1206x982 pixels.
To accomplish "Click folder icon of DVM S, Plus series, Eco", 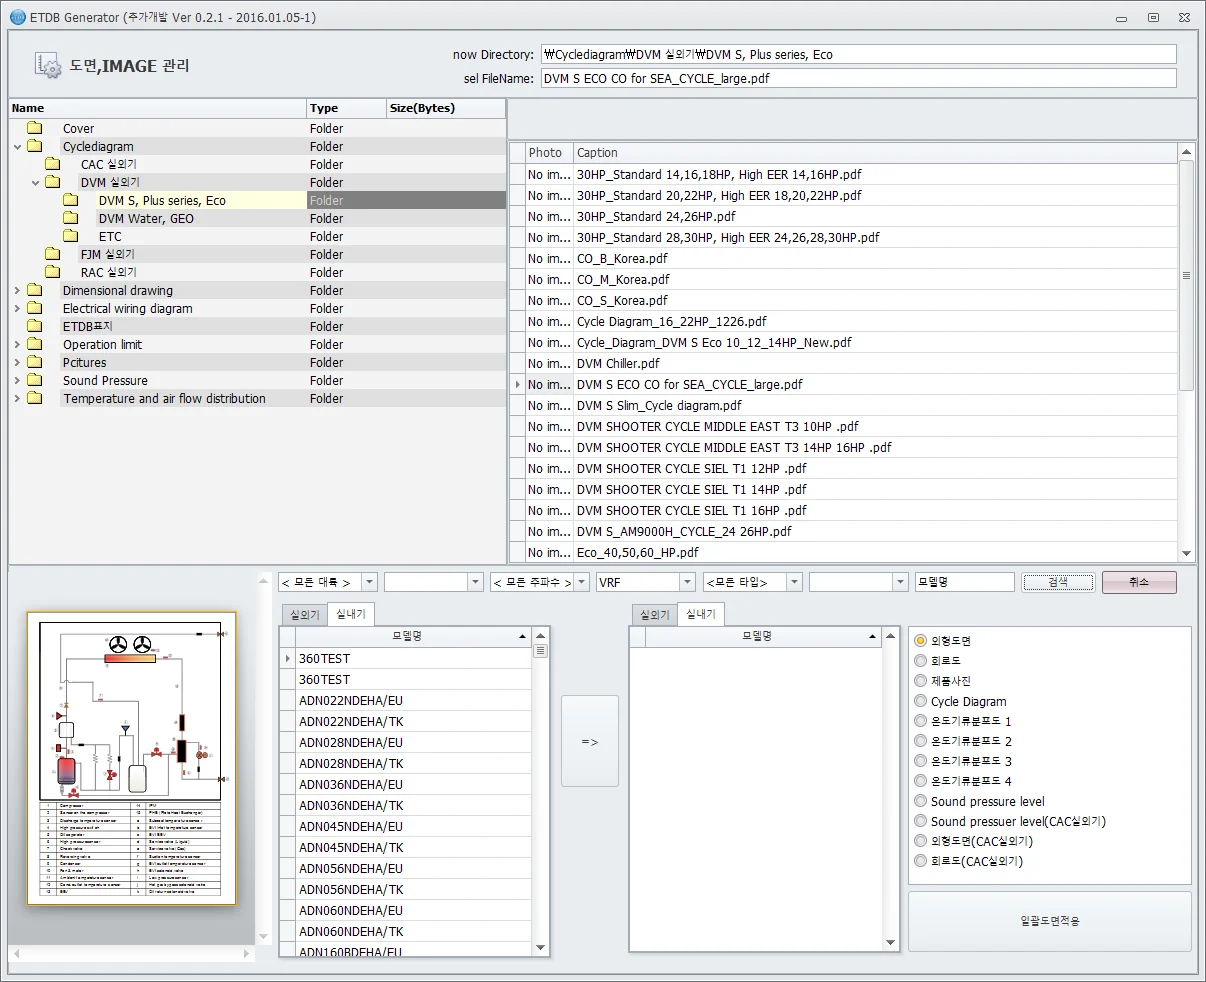I will pos(71,200).
